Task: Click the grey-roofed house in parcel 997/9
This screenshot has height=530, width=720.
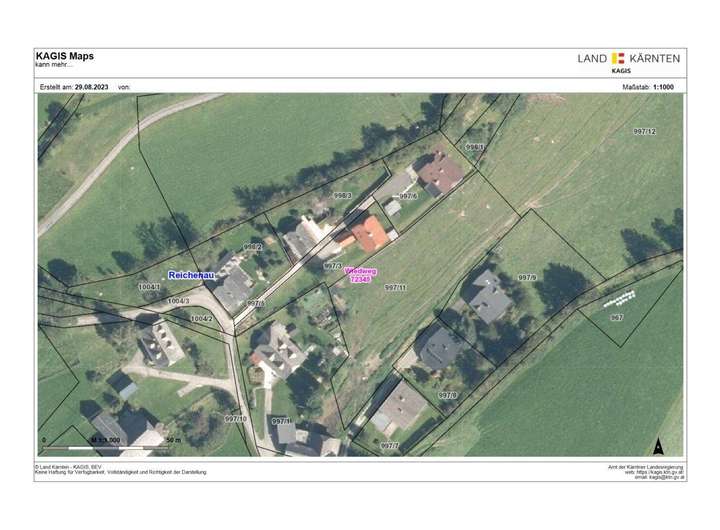Action: [489, 297]
